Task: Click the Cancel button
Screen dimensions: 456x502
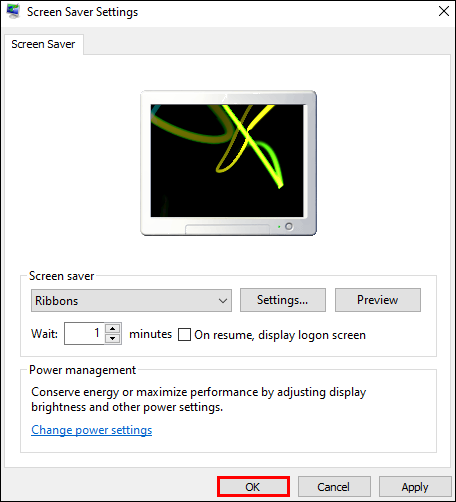Action: [x=334, y=487]
